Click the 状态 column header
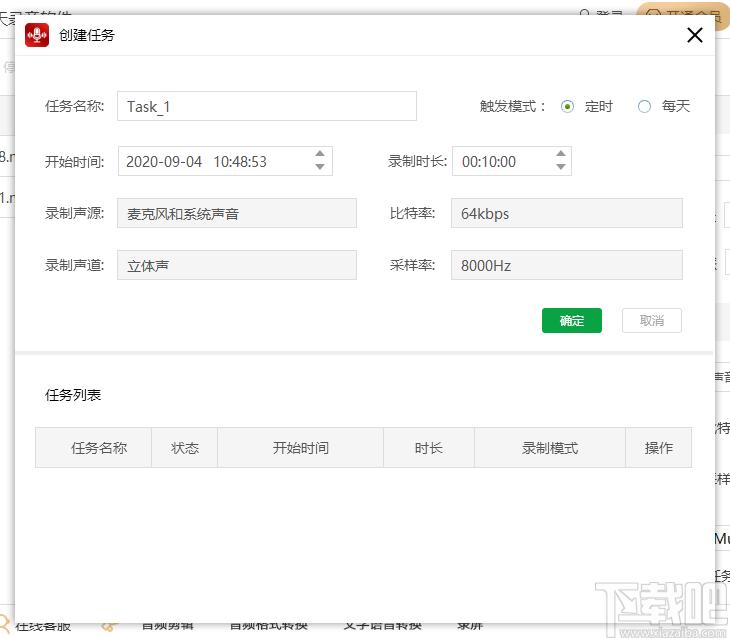Viewport: 730px width, 638px height. coord(184,448)
